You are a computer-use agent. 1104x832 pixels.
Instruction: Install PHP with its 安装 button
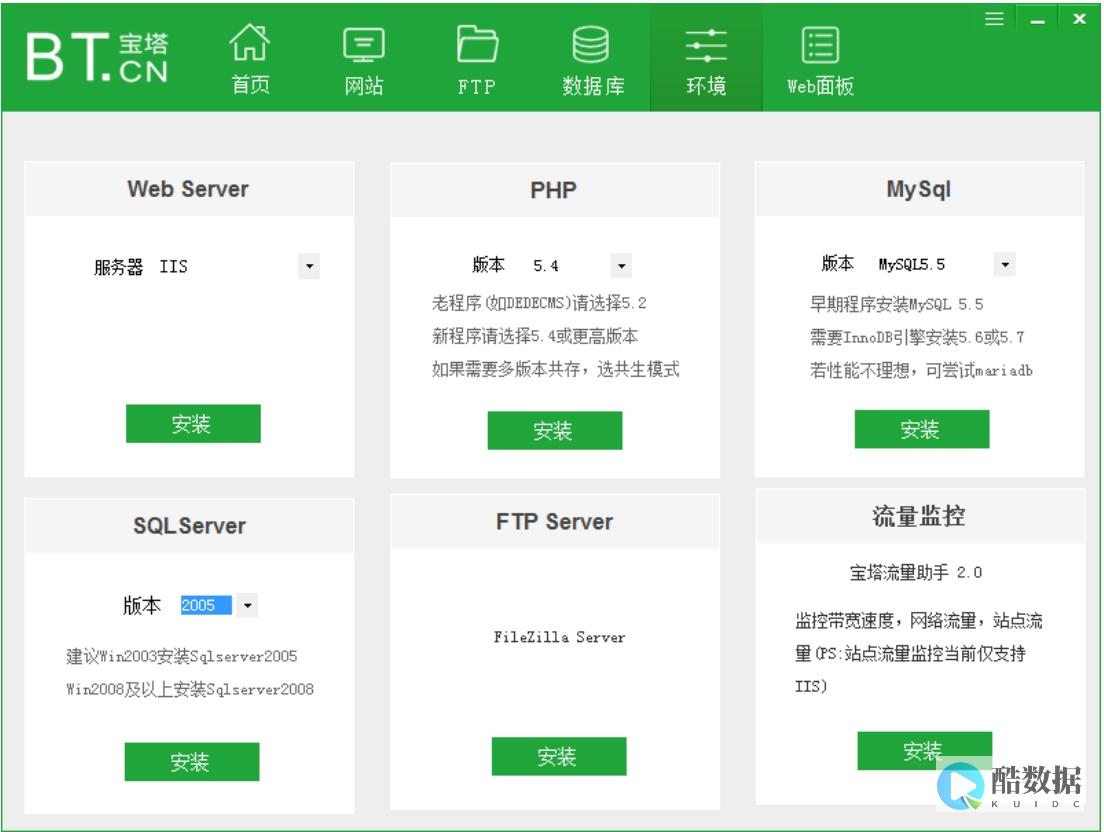(x=555, y=430)
